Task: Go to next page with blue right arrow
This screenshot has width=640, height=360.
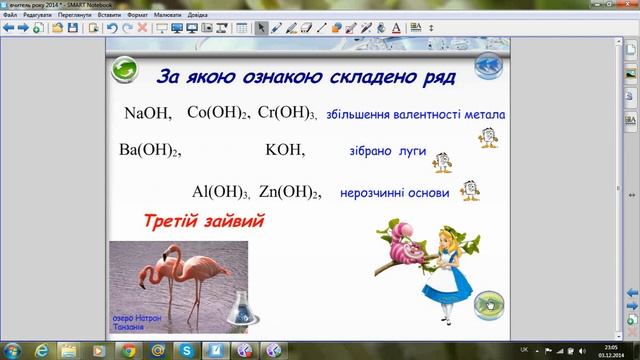Action: point(23,28)
